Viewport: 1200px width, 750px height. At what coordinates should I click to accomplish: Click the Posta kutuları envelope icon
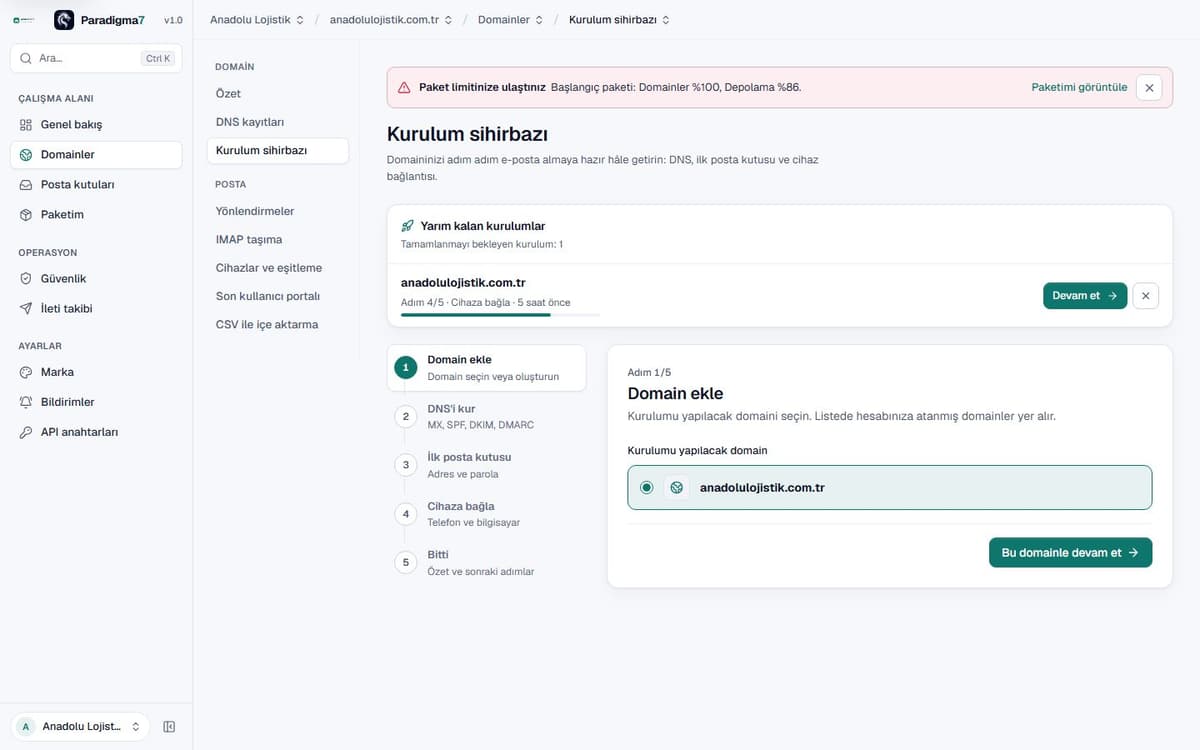tap(26, 185)
